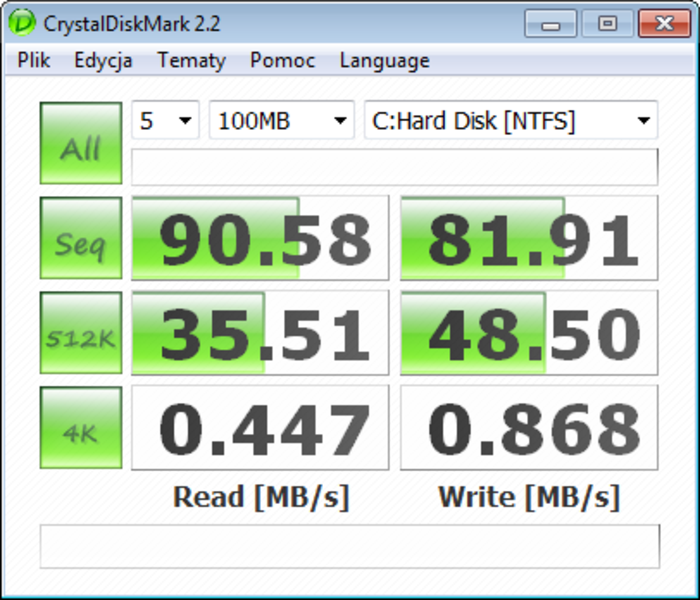The height and width of the screenshot is (600, 700).
Task: Click the CrystalDiskMark title bar icon
Action: coord(22,22)
